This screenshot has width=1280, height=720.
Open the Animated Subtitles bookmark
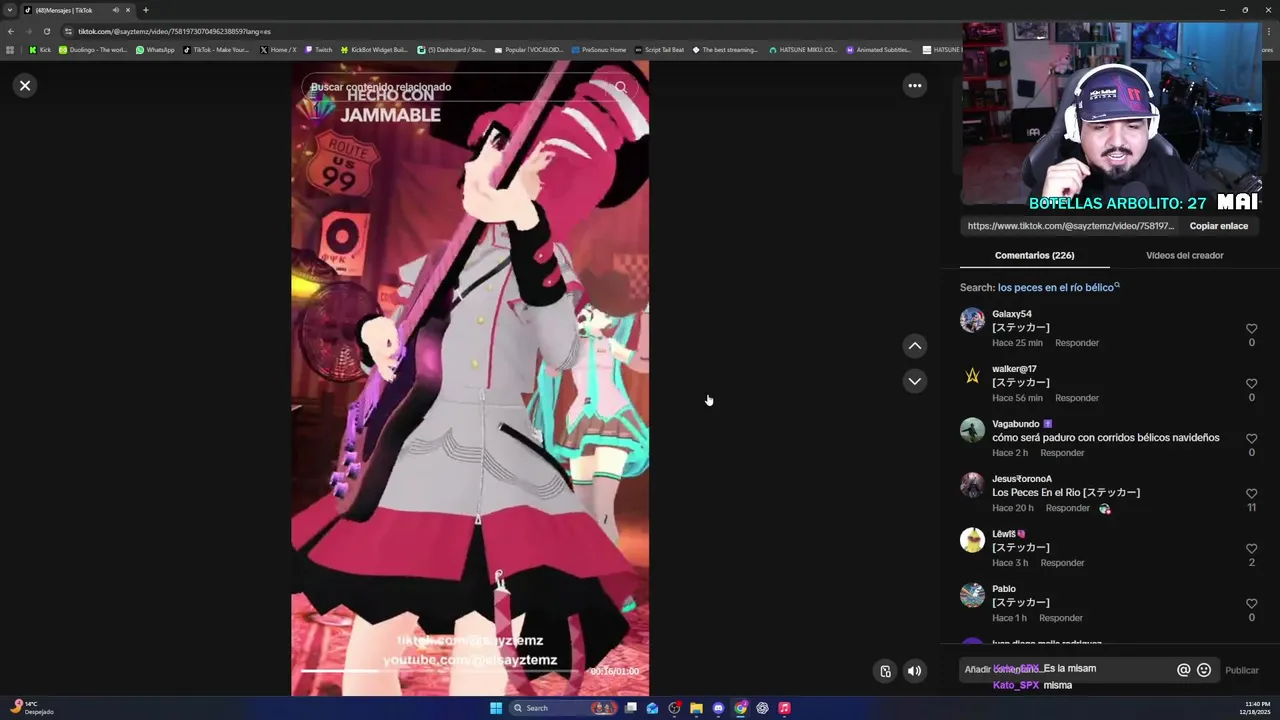[878, 49]
